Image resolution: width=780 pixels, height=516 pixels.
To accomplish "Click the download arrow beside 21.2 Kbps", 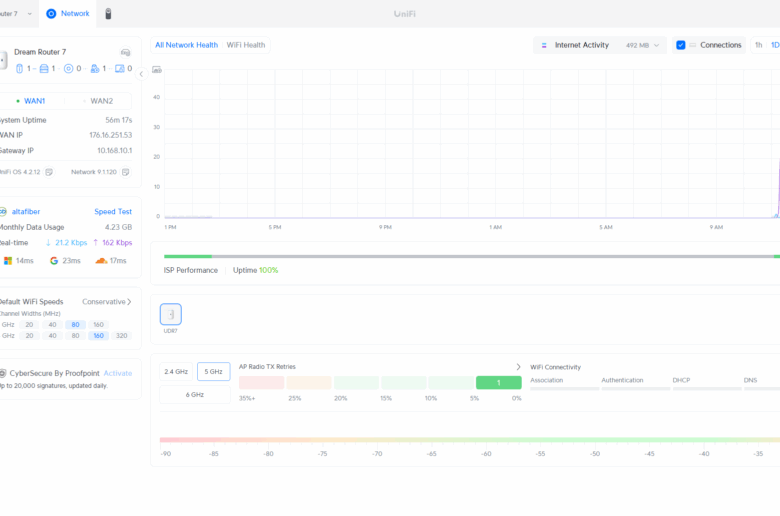I will point(48,243).
